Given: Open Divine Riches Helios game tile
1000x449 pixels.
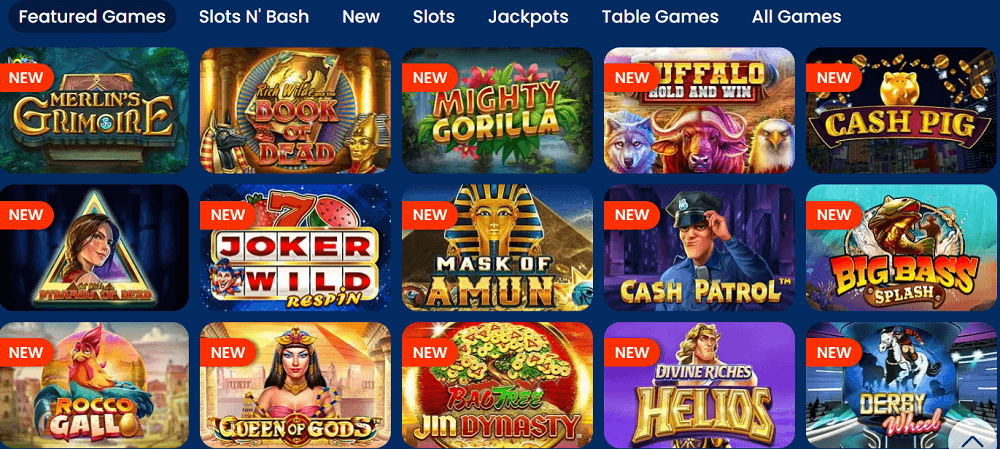Looking at the screenshot, I should click(x=700, y=385).
